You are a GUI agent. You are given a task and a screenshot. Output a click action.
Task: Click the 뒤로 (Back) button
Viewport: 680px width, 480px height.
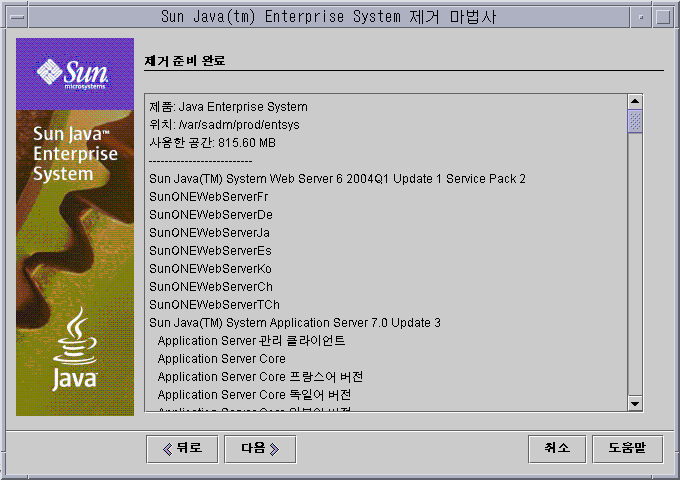click(x=182, y=449)
